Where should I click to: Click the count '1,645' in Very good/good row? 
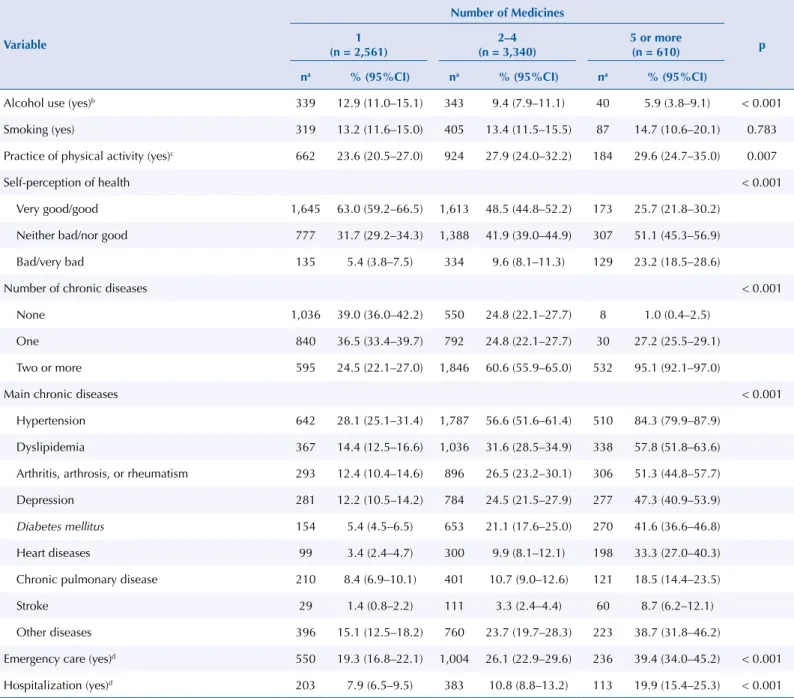coord(305,209)
